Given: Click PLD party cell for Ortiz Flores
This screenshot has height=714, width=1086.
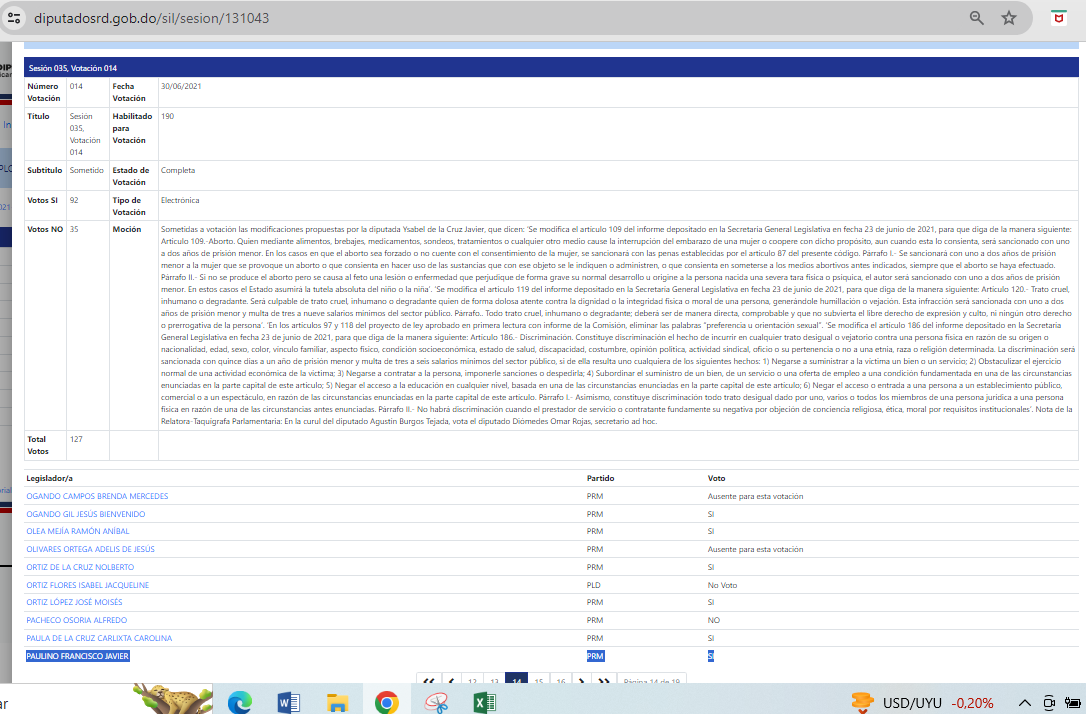Looking at the screenshot, I should click(x=594, y=585).
